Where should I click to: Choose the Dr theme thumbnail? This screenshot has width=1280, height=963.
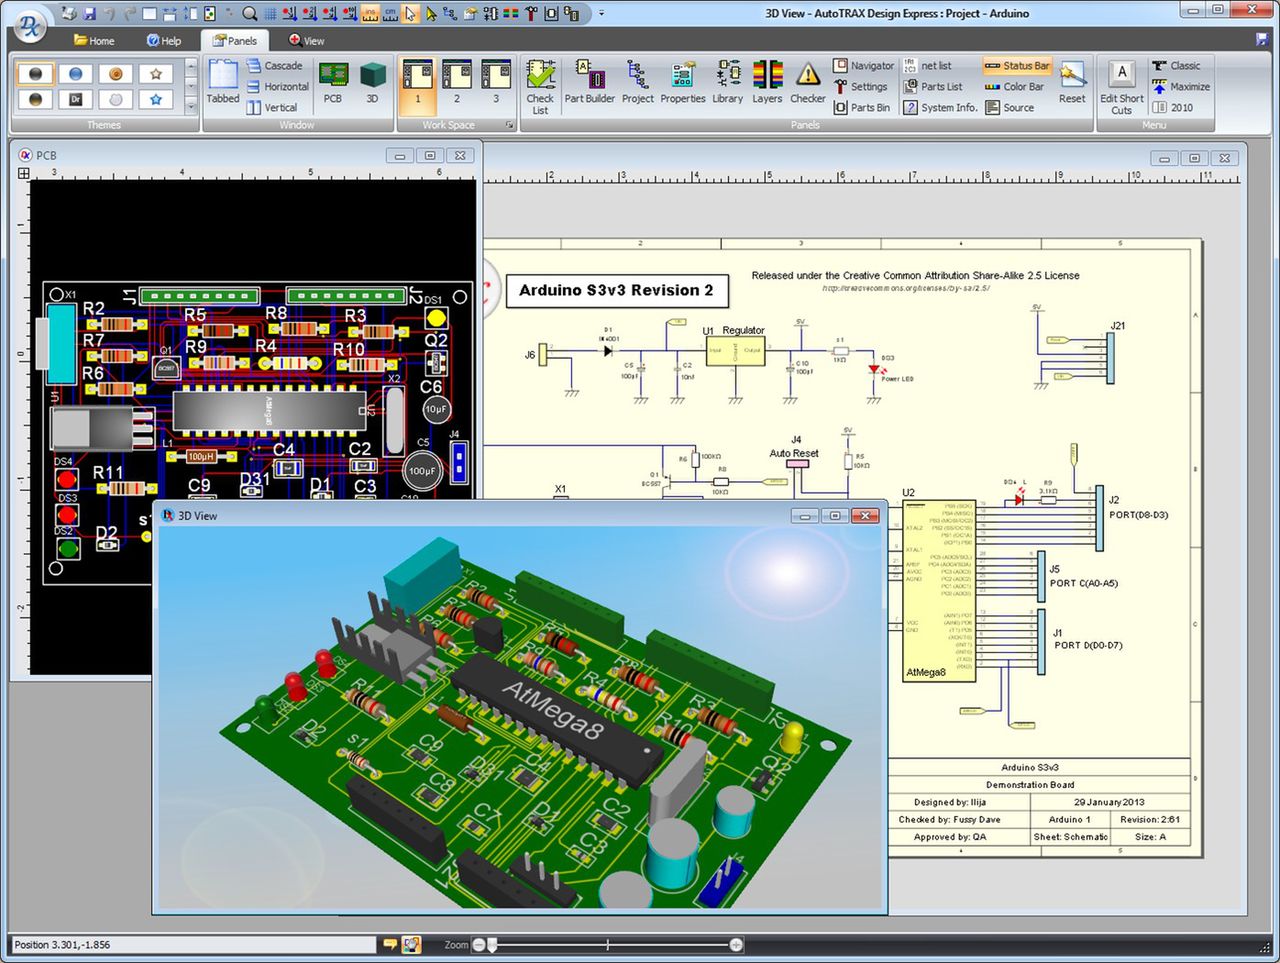click(75, 99)
